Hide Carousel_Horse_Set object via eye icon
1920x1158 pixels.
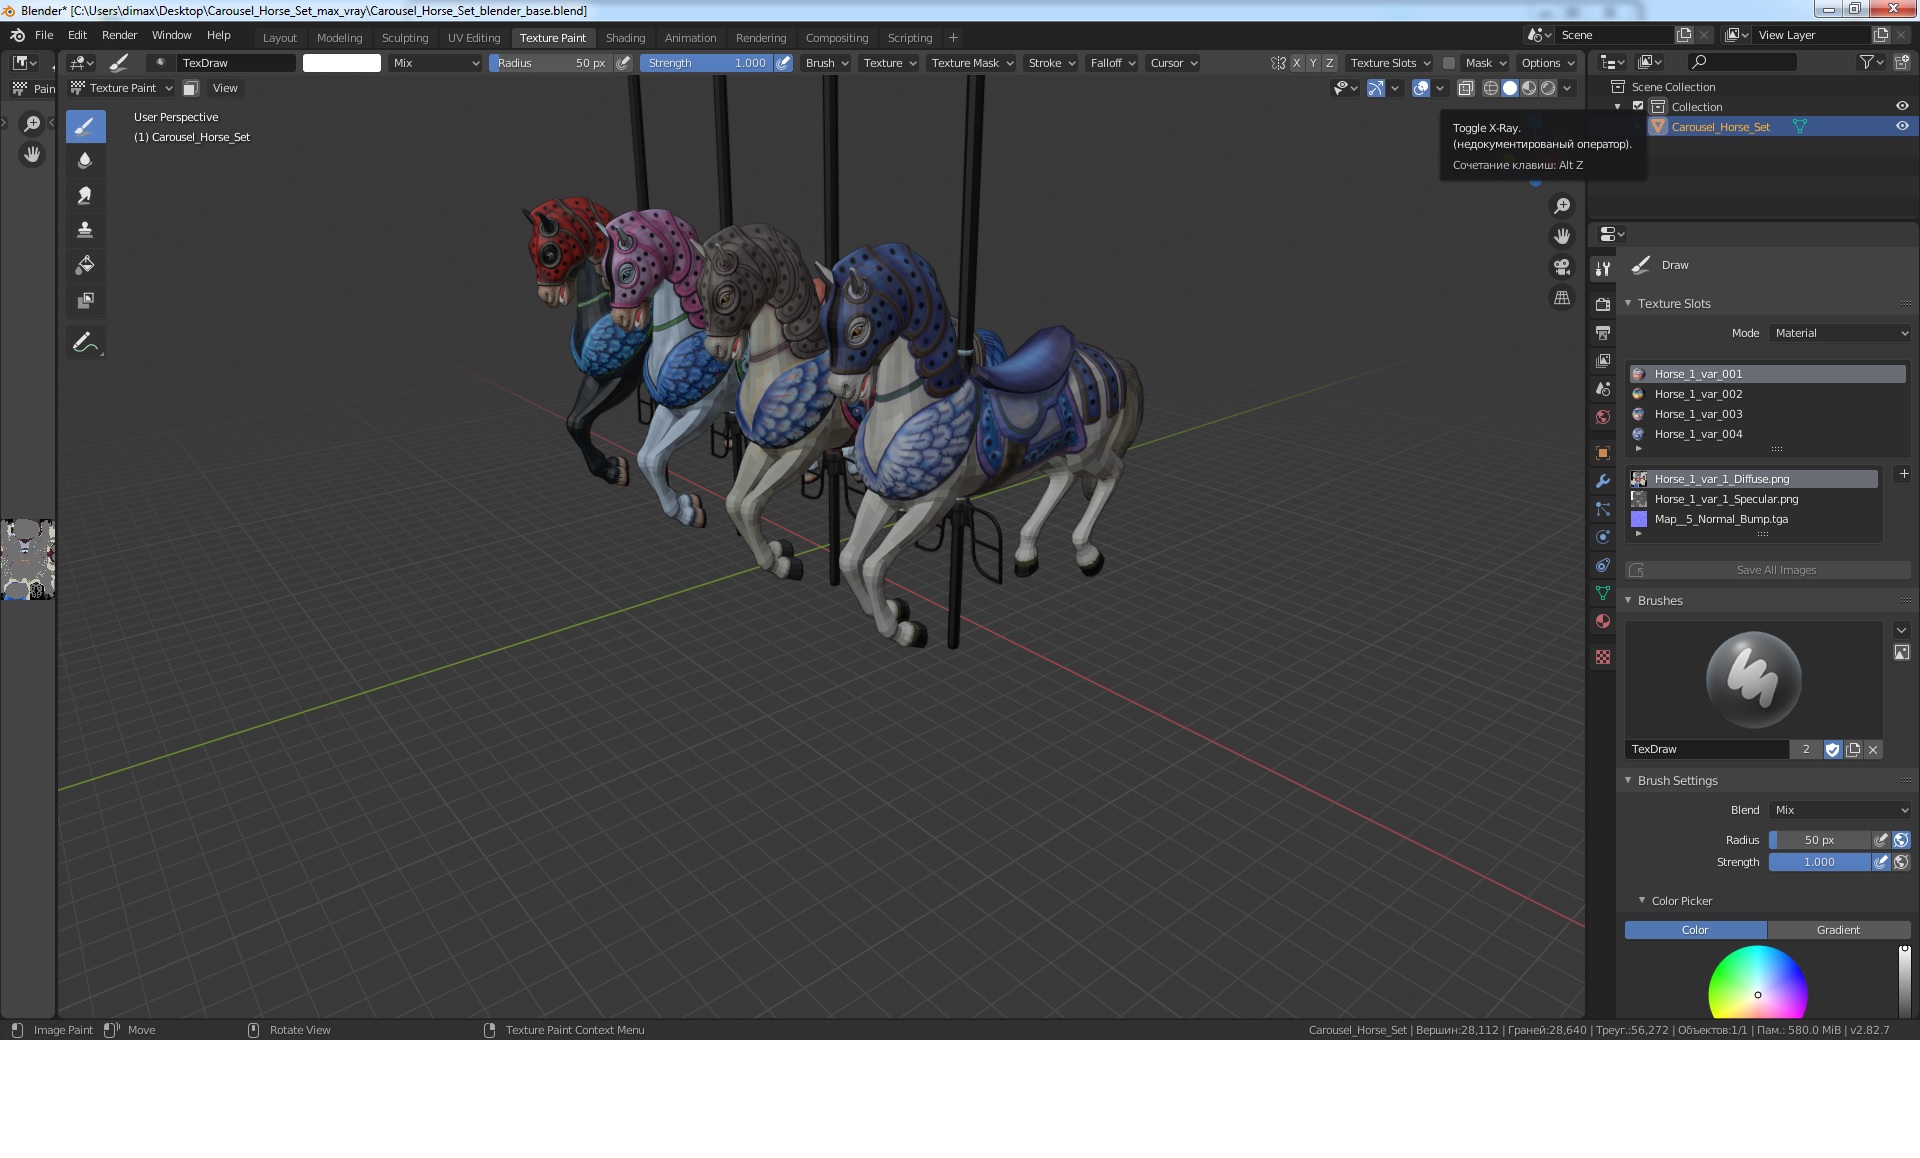click(1902, 126)
